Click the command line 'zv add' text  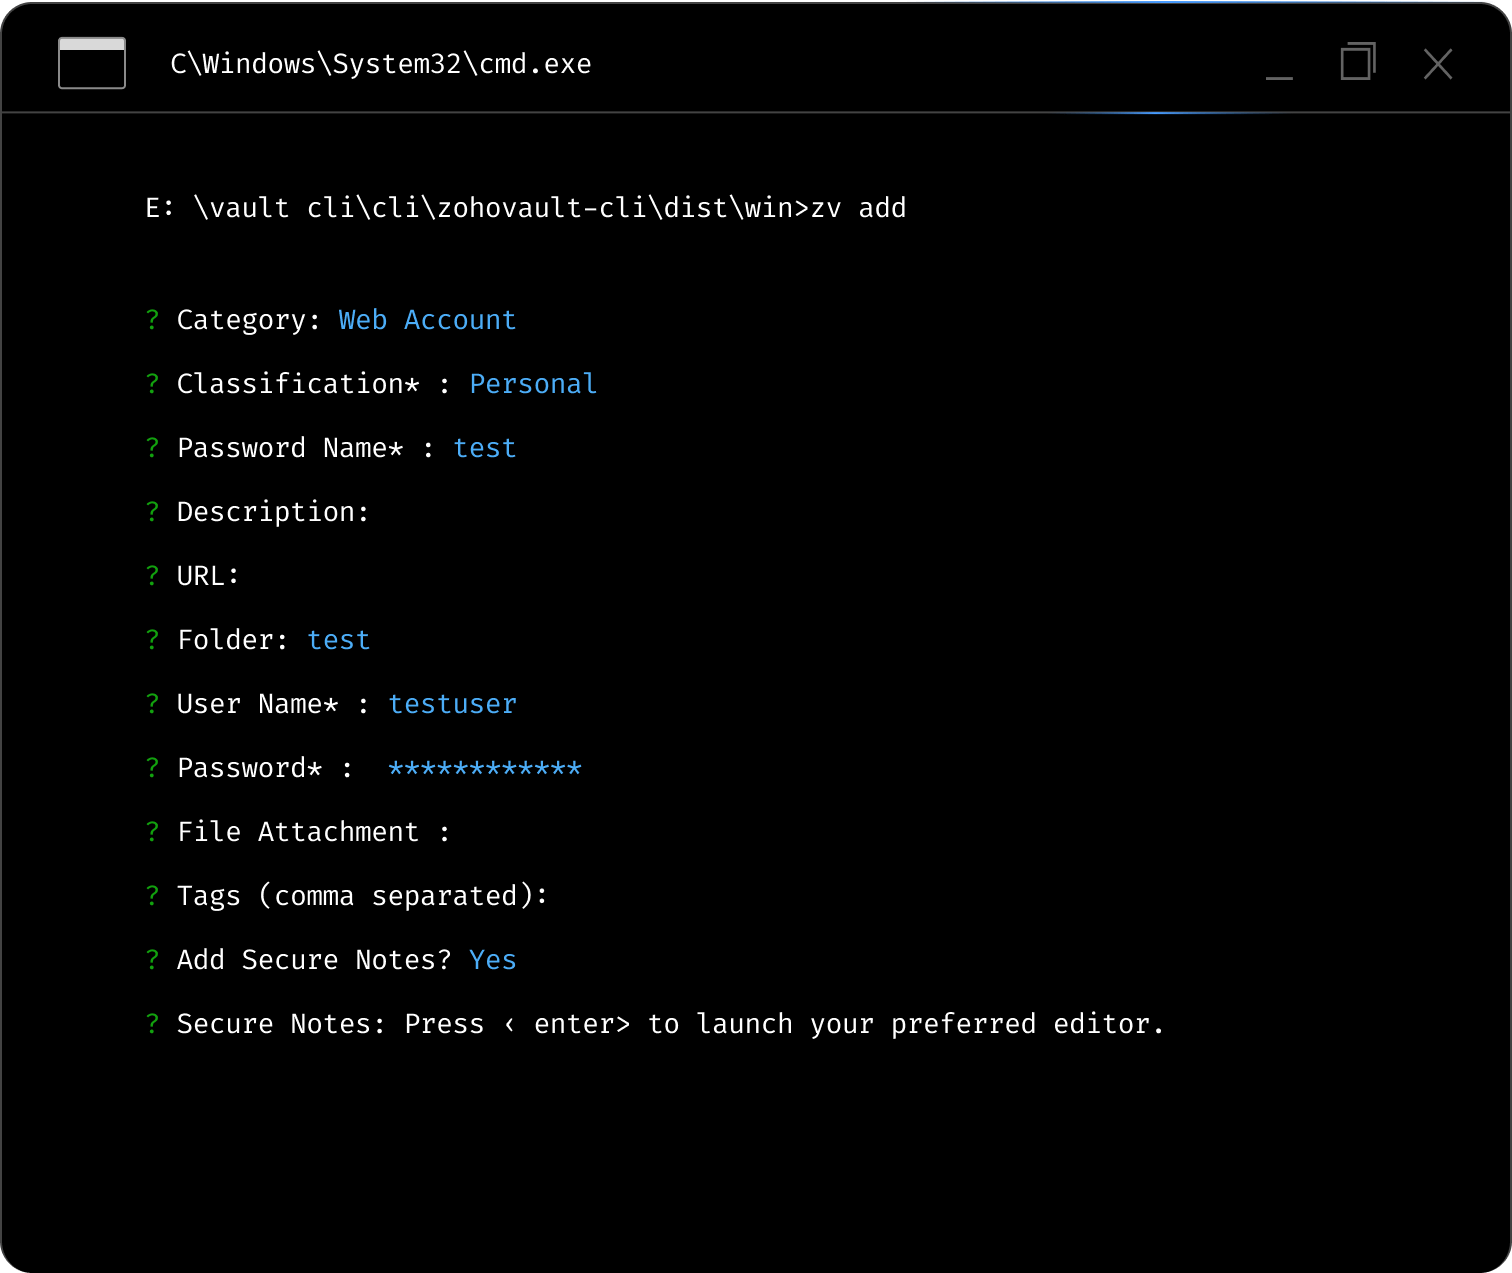point(858,208)
